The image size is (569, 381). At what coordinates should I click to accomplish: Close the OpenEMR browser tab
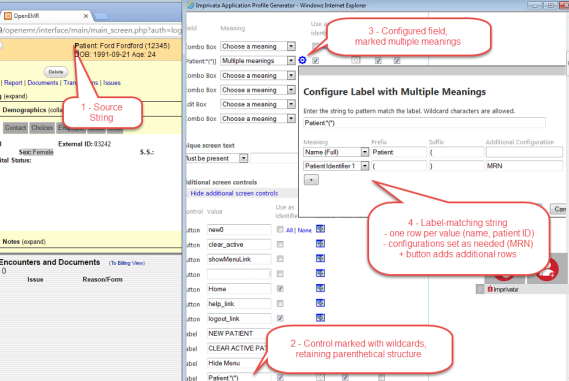[86, 16]
